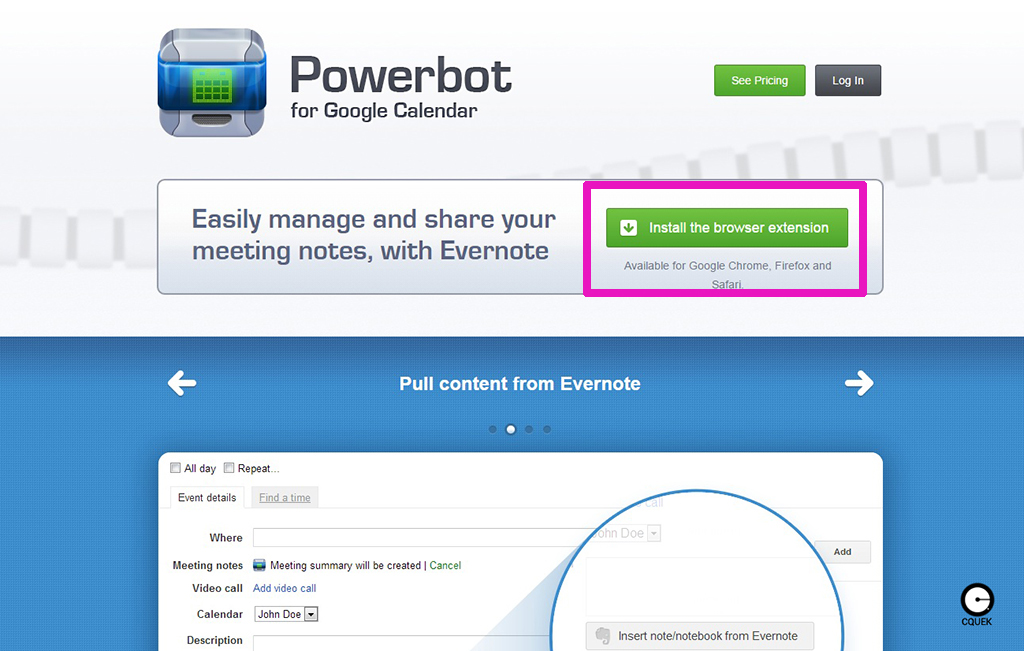The height and width of the screenshot is (651, 1024).
Task: Select the fourth carousel dot
Action: point(547,429)
